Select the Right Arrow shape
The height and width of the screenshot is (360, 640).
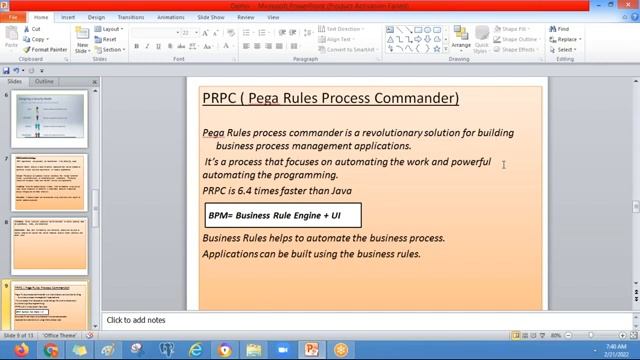point(418,39)
